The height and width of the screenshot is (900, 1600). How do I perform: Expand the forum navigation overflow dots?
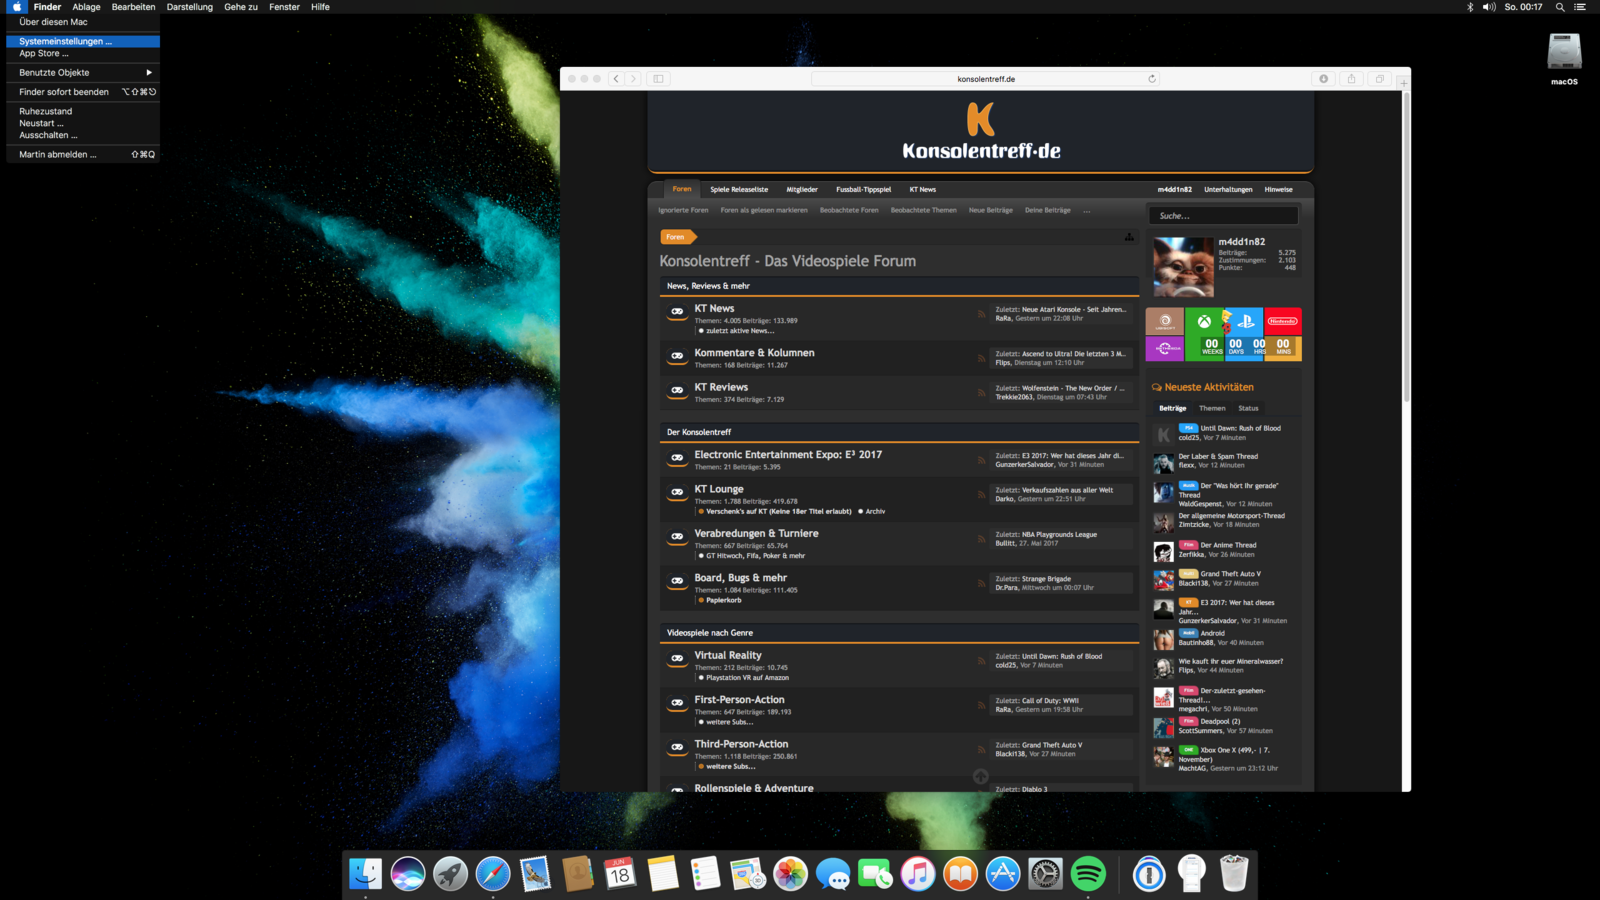click(x=1087, y=210)
